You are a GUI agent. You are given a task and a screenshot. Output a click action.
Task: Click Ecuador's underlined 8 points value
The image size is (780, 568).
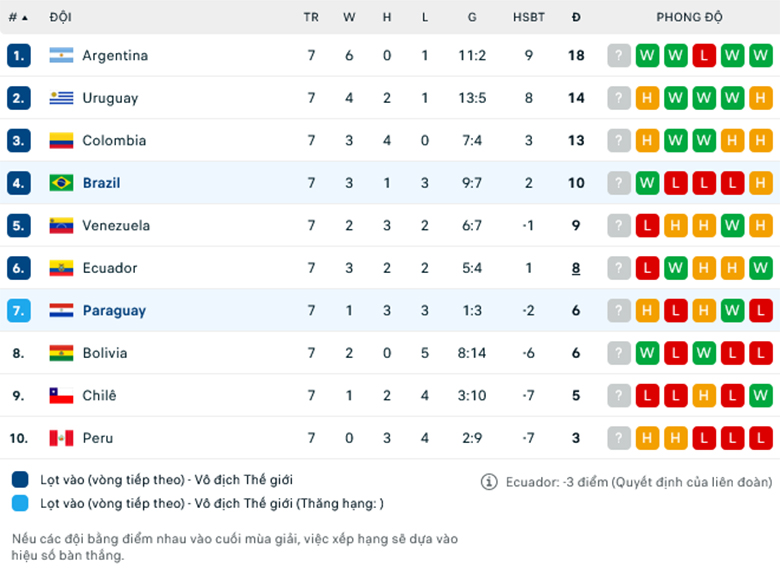pyautogui.click(x=576, y=269)
